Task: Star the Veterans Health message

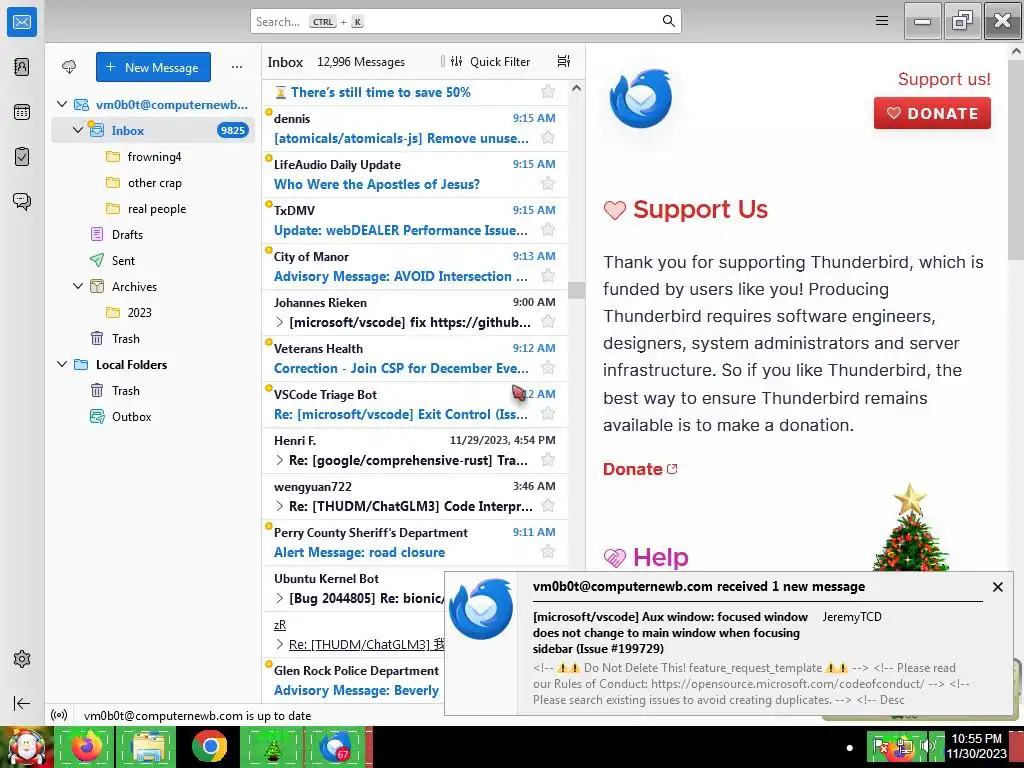Action: 548,368
